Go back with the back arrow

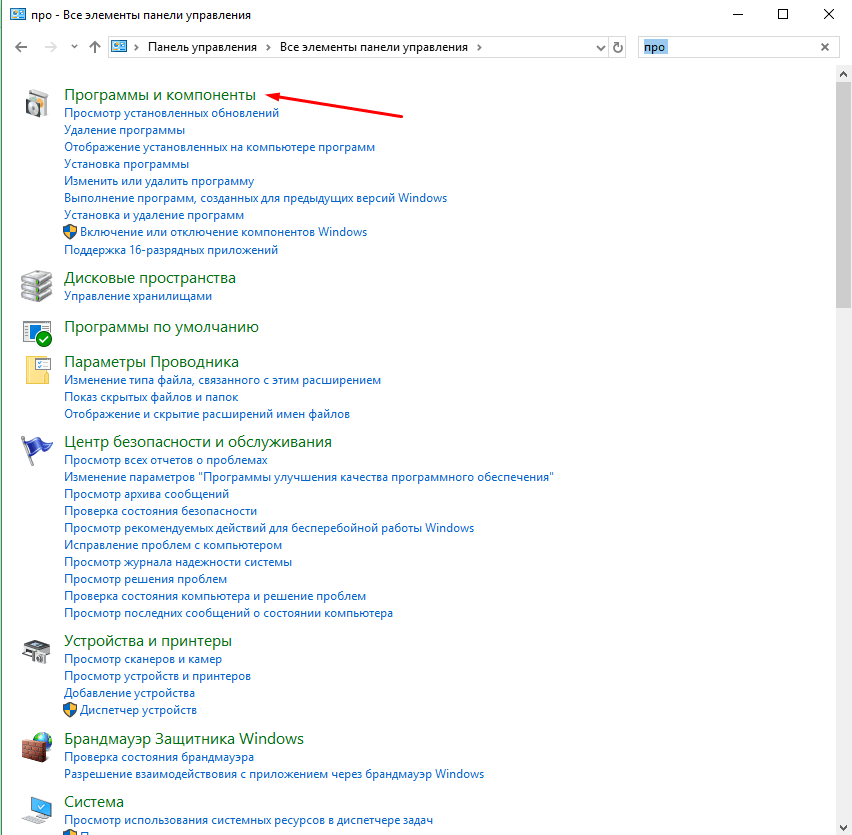tap(21, 47)
